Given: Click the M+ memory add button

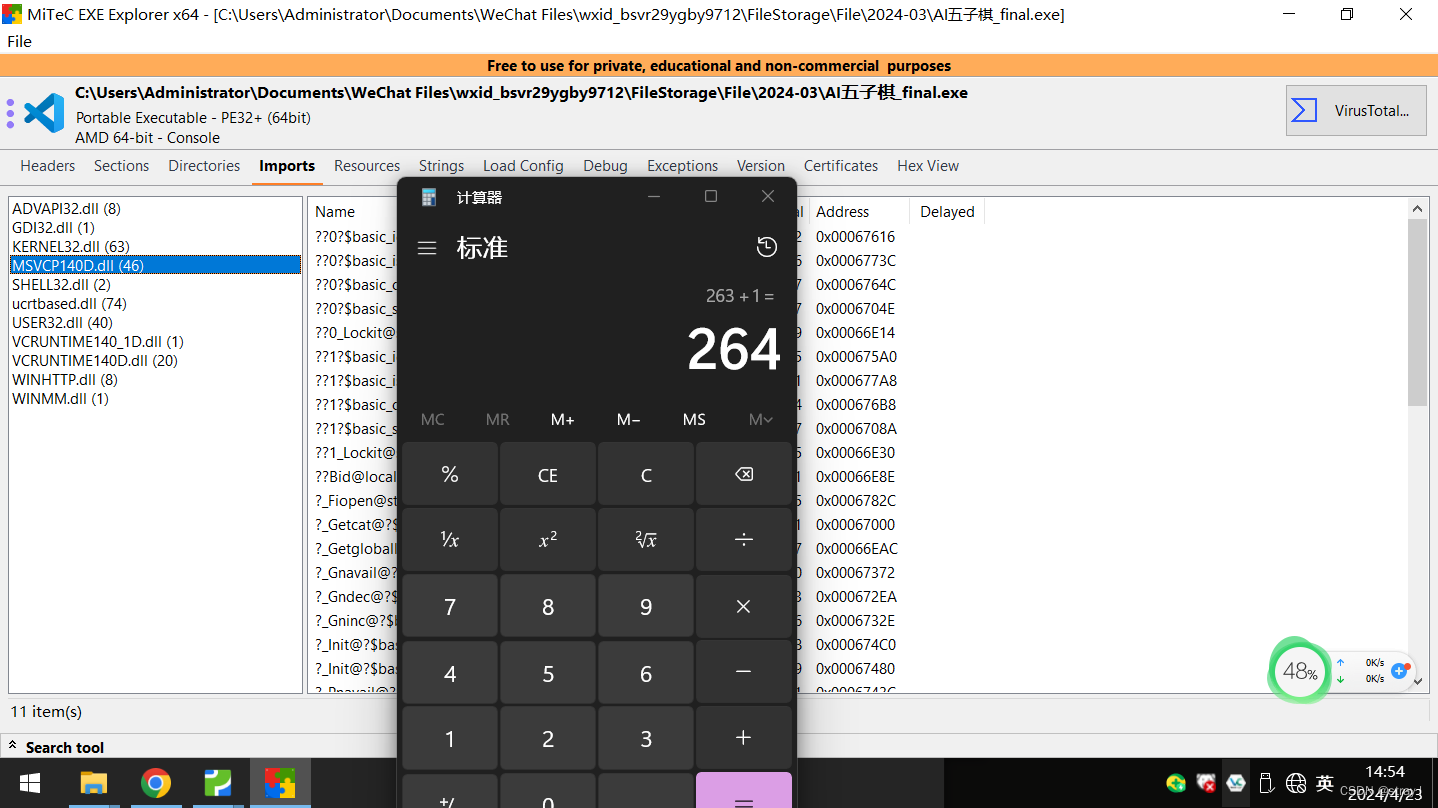Looking at the screenshot, I should [x=563, y=419].
